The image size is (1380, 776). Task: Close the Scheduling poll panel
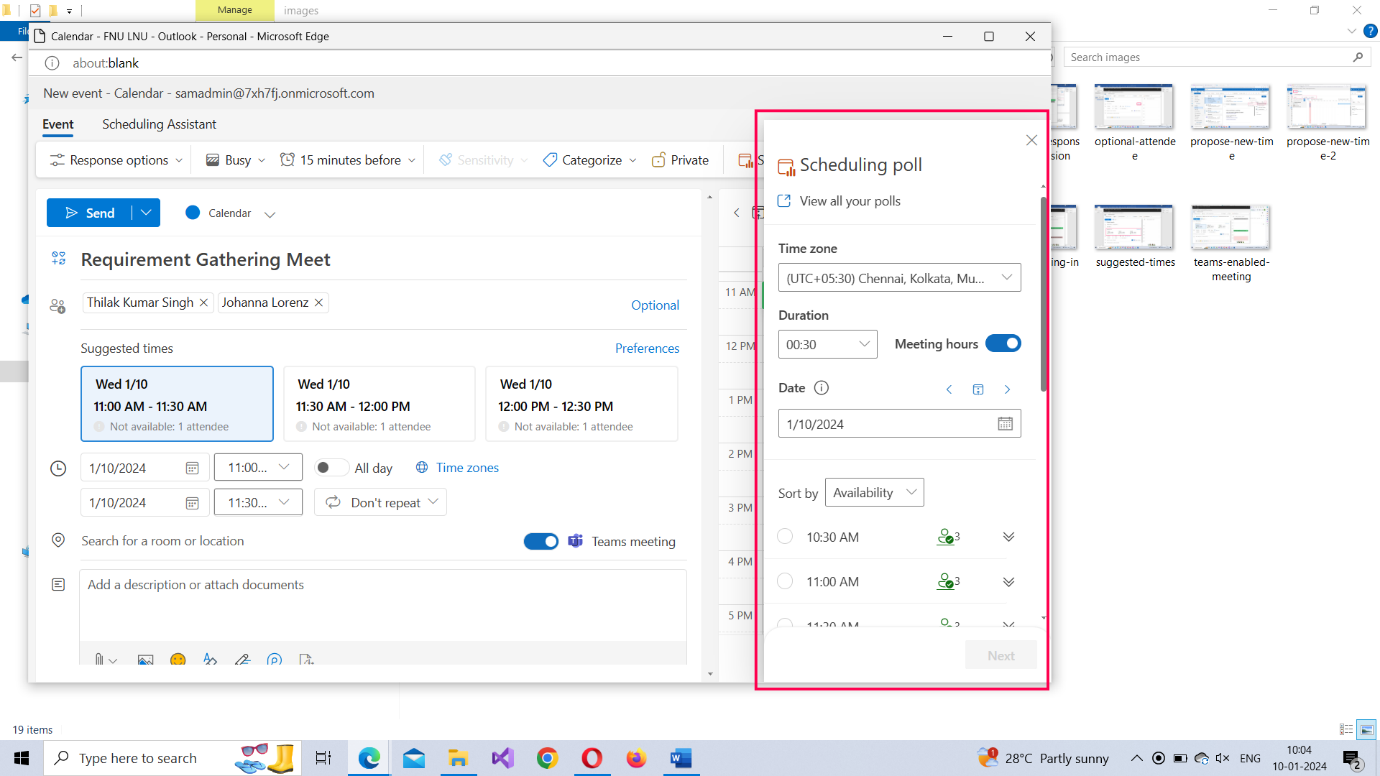(x=1032, y=140)
